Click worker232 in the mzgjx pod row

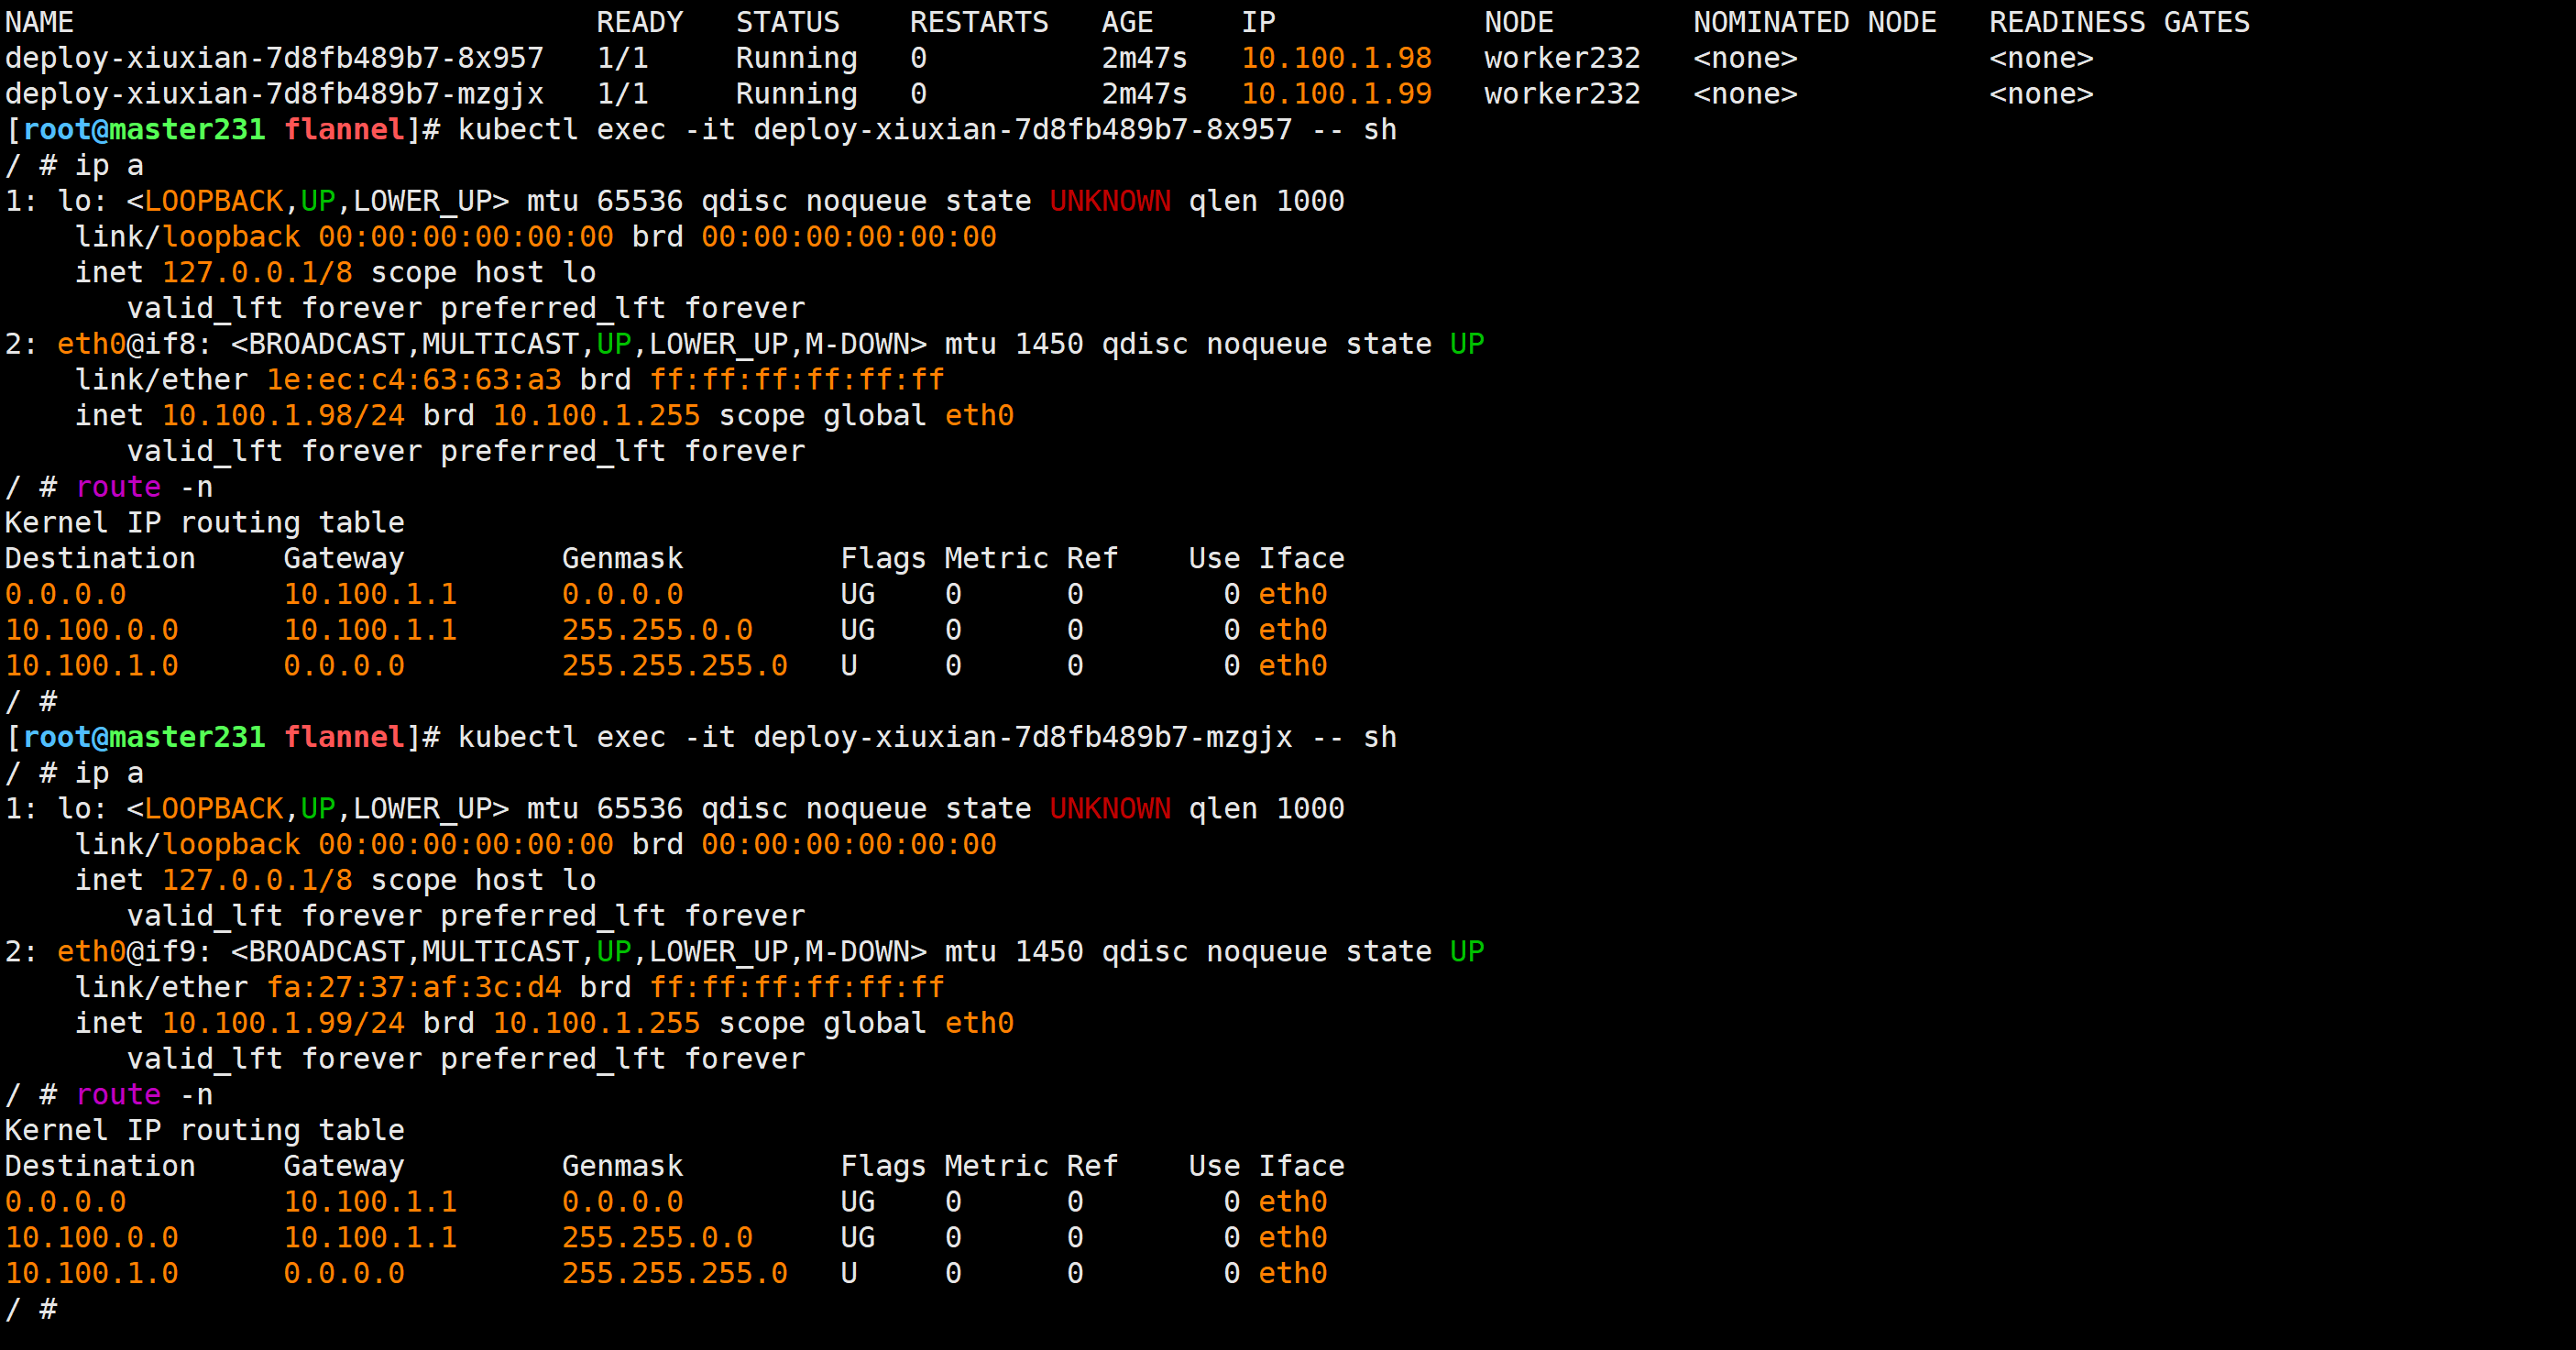coord(1562,94)
